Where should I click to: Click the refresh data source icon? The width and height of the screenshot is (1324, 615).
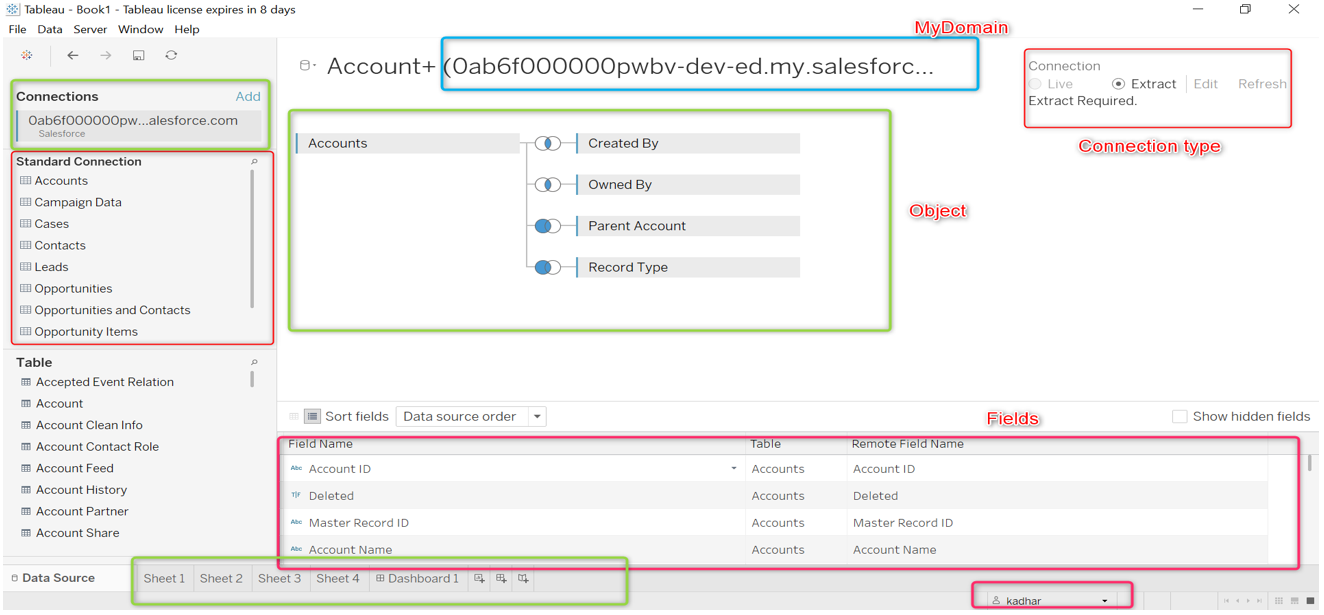(x=171, y=55)
